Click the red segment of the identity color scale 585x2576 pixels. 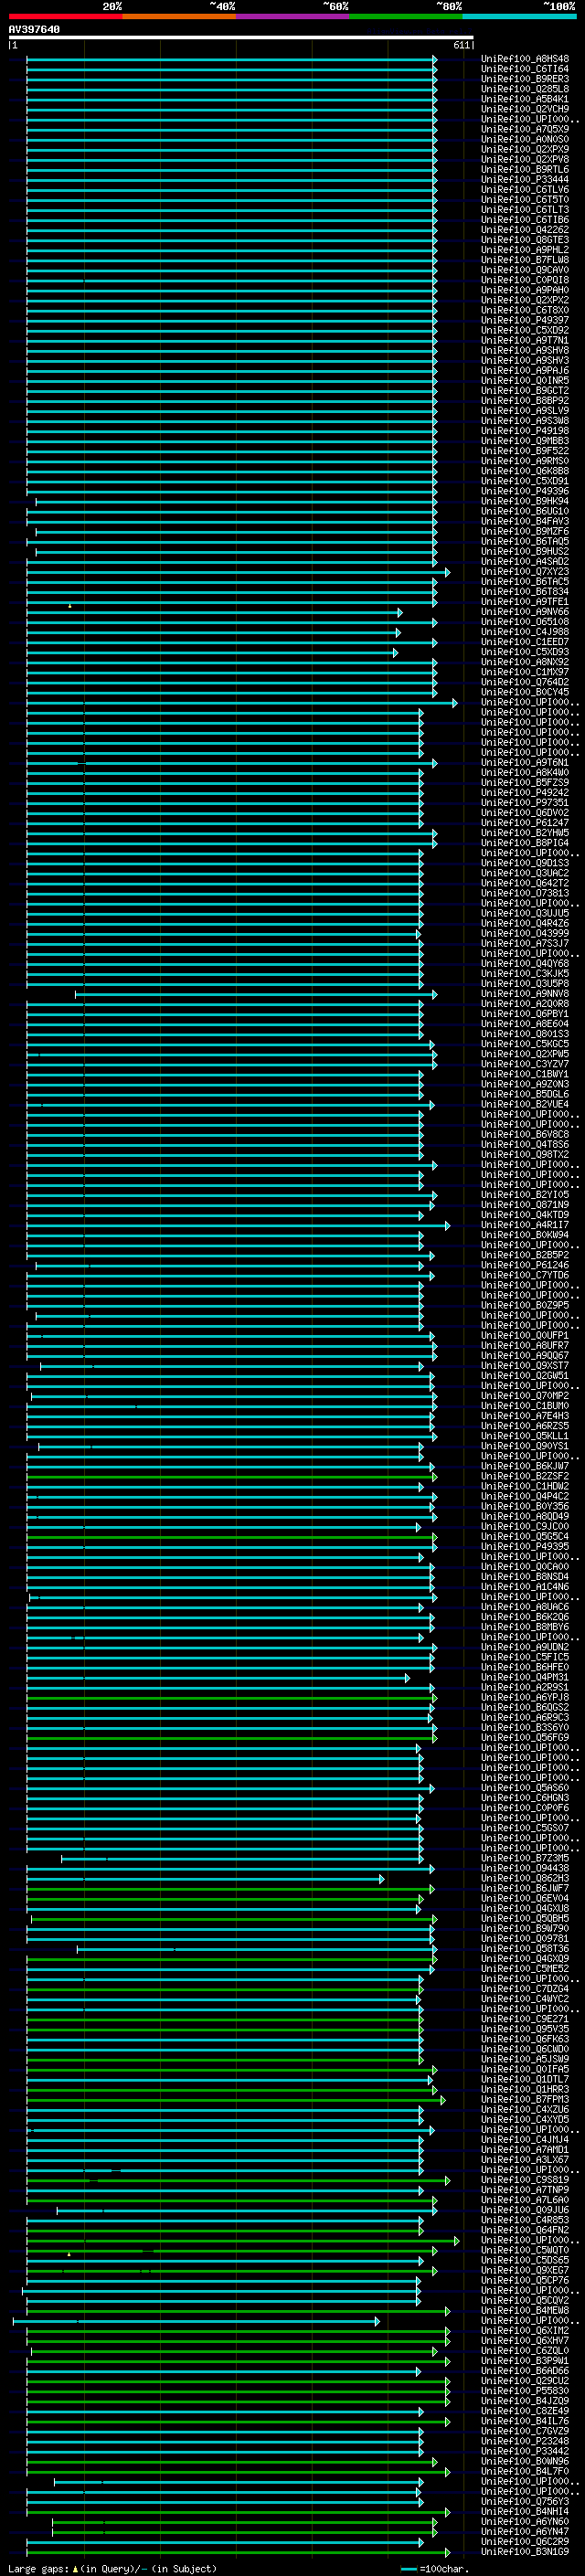click(x=65, y=16)
